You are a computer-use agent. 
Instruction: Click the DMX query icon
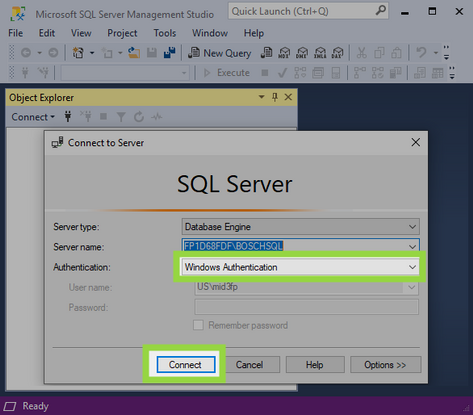tap(302, 53)
